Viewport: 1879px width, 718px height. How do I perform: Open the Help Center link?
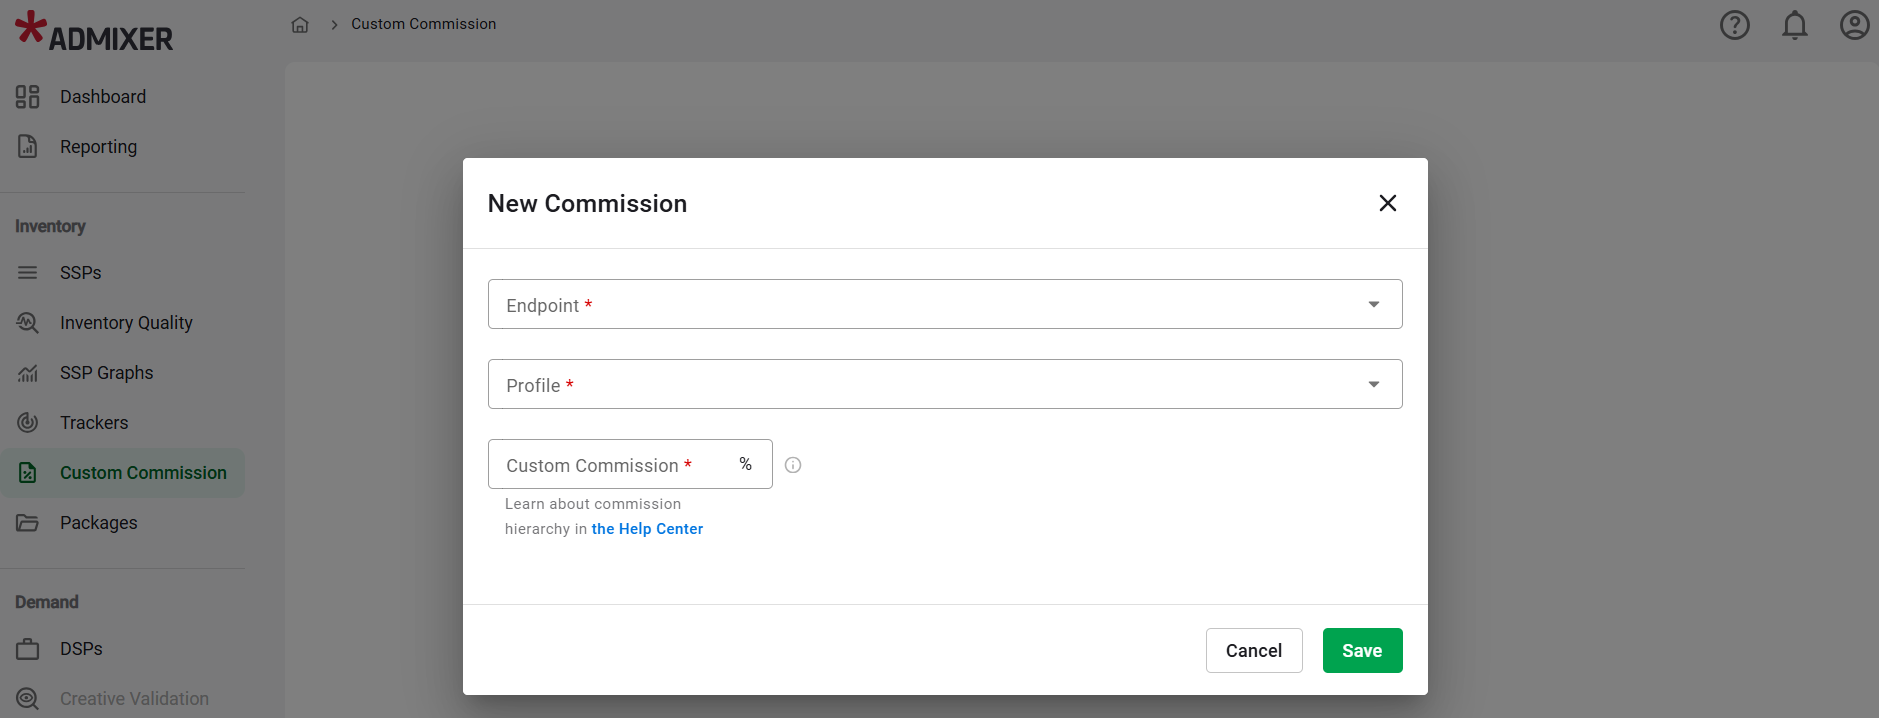647,529
